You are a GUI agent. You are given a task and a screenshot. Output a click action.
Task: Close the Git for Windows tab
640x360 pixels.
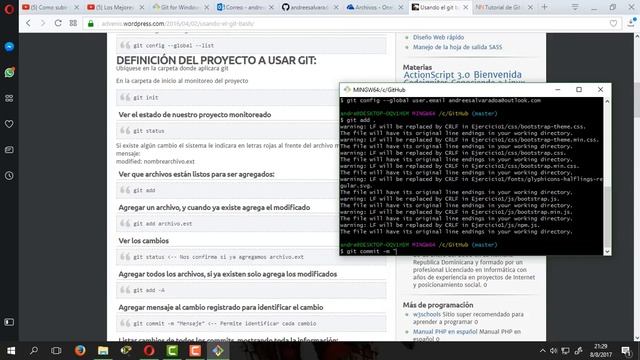pyautogui.click(x=207, y=7)
